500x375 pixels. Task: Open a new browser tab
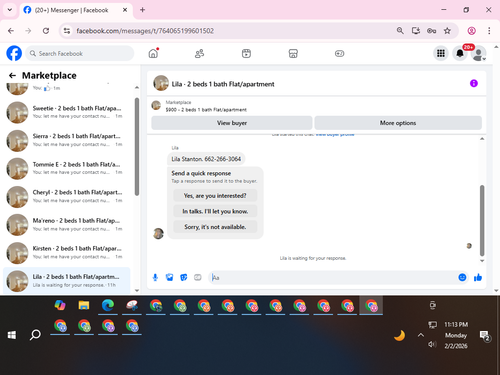coord(142,10)
